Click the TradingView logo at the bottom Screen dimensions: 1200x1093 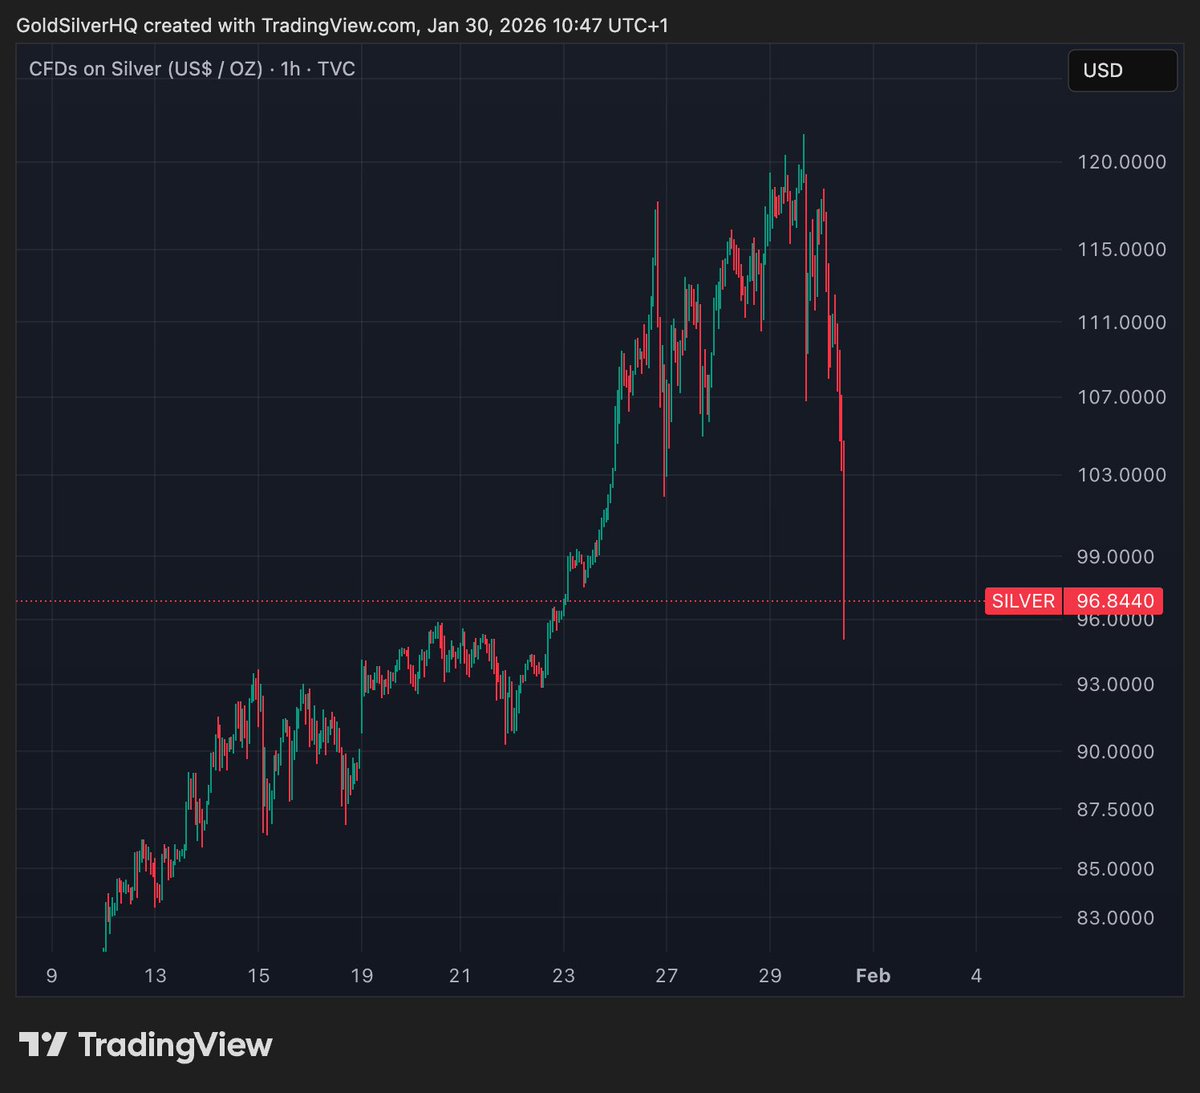point(146,1045)
